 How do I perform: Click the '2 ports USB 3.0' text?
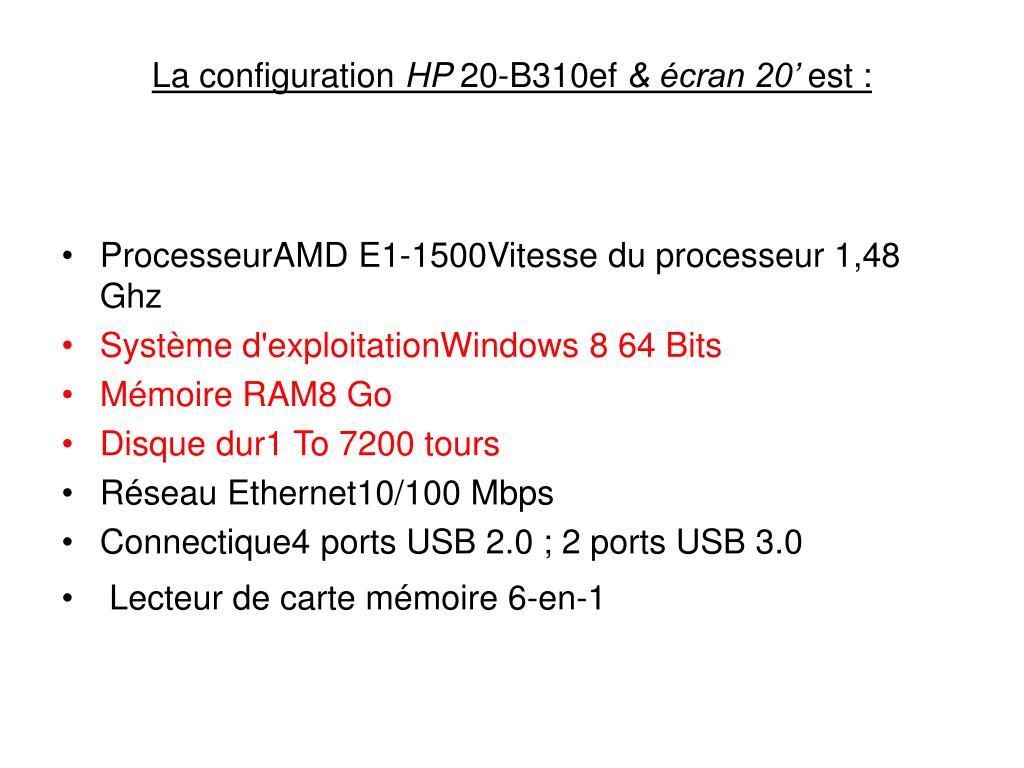(x=682, y=543)
